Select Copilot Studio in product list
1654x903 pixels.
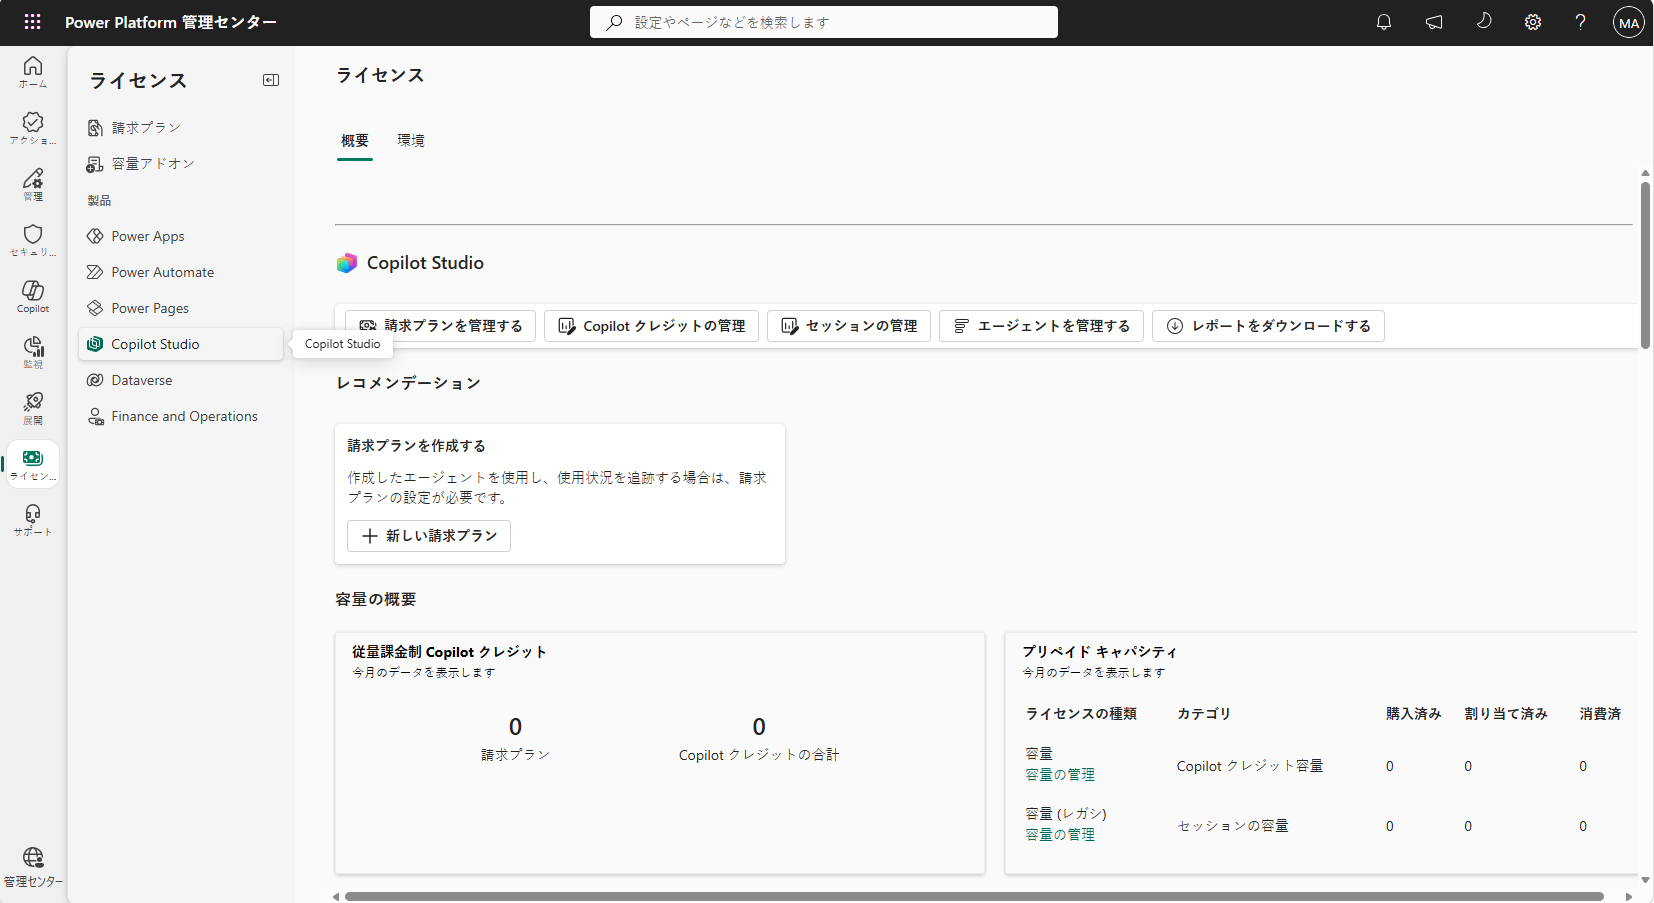(x=181, y=344)
